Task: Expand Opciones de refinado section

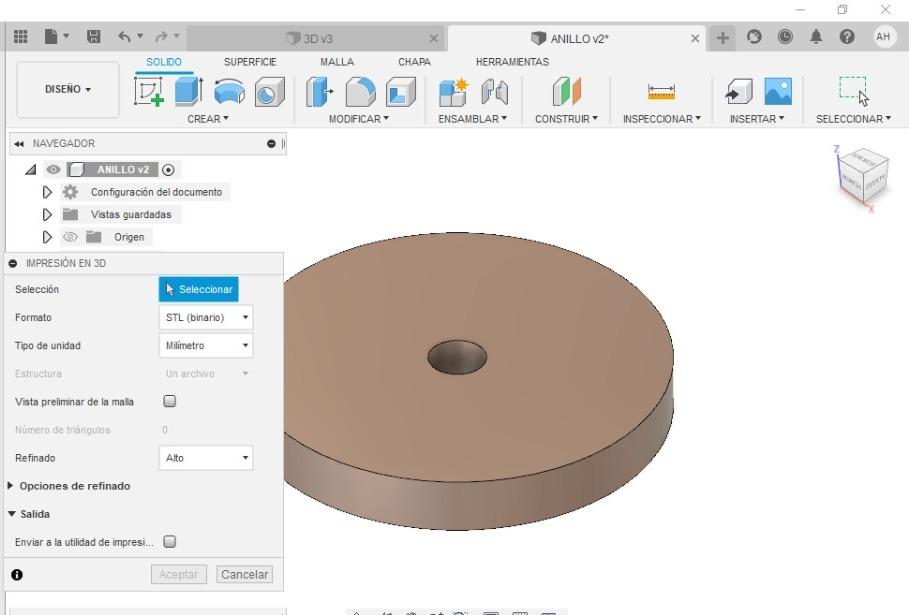Action: coord(10,486)
